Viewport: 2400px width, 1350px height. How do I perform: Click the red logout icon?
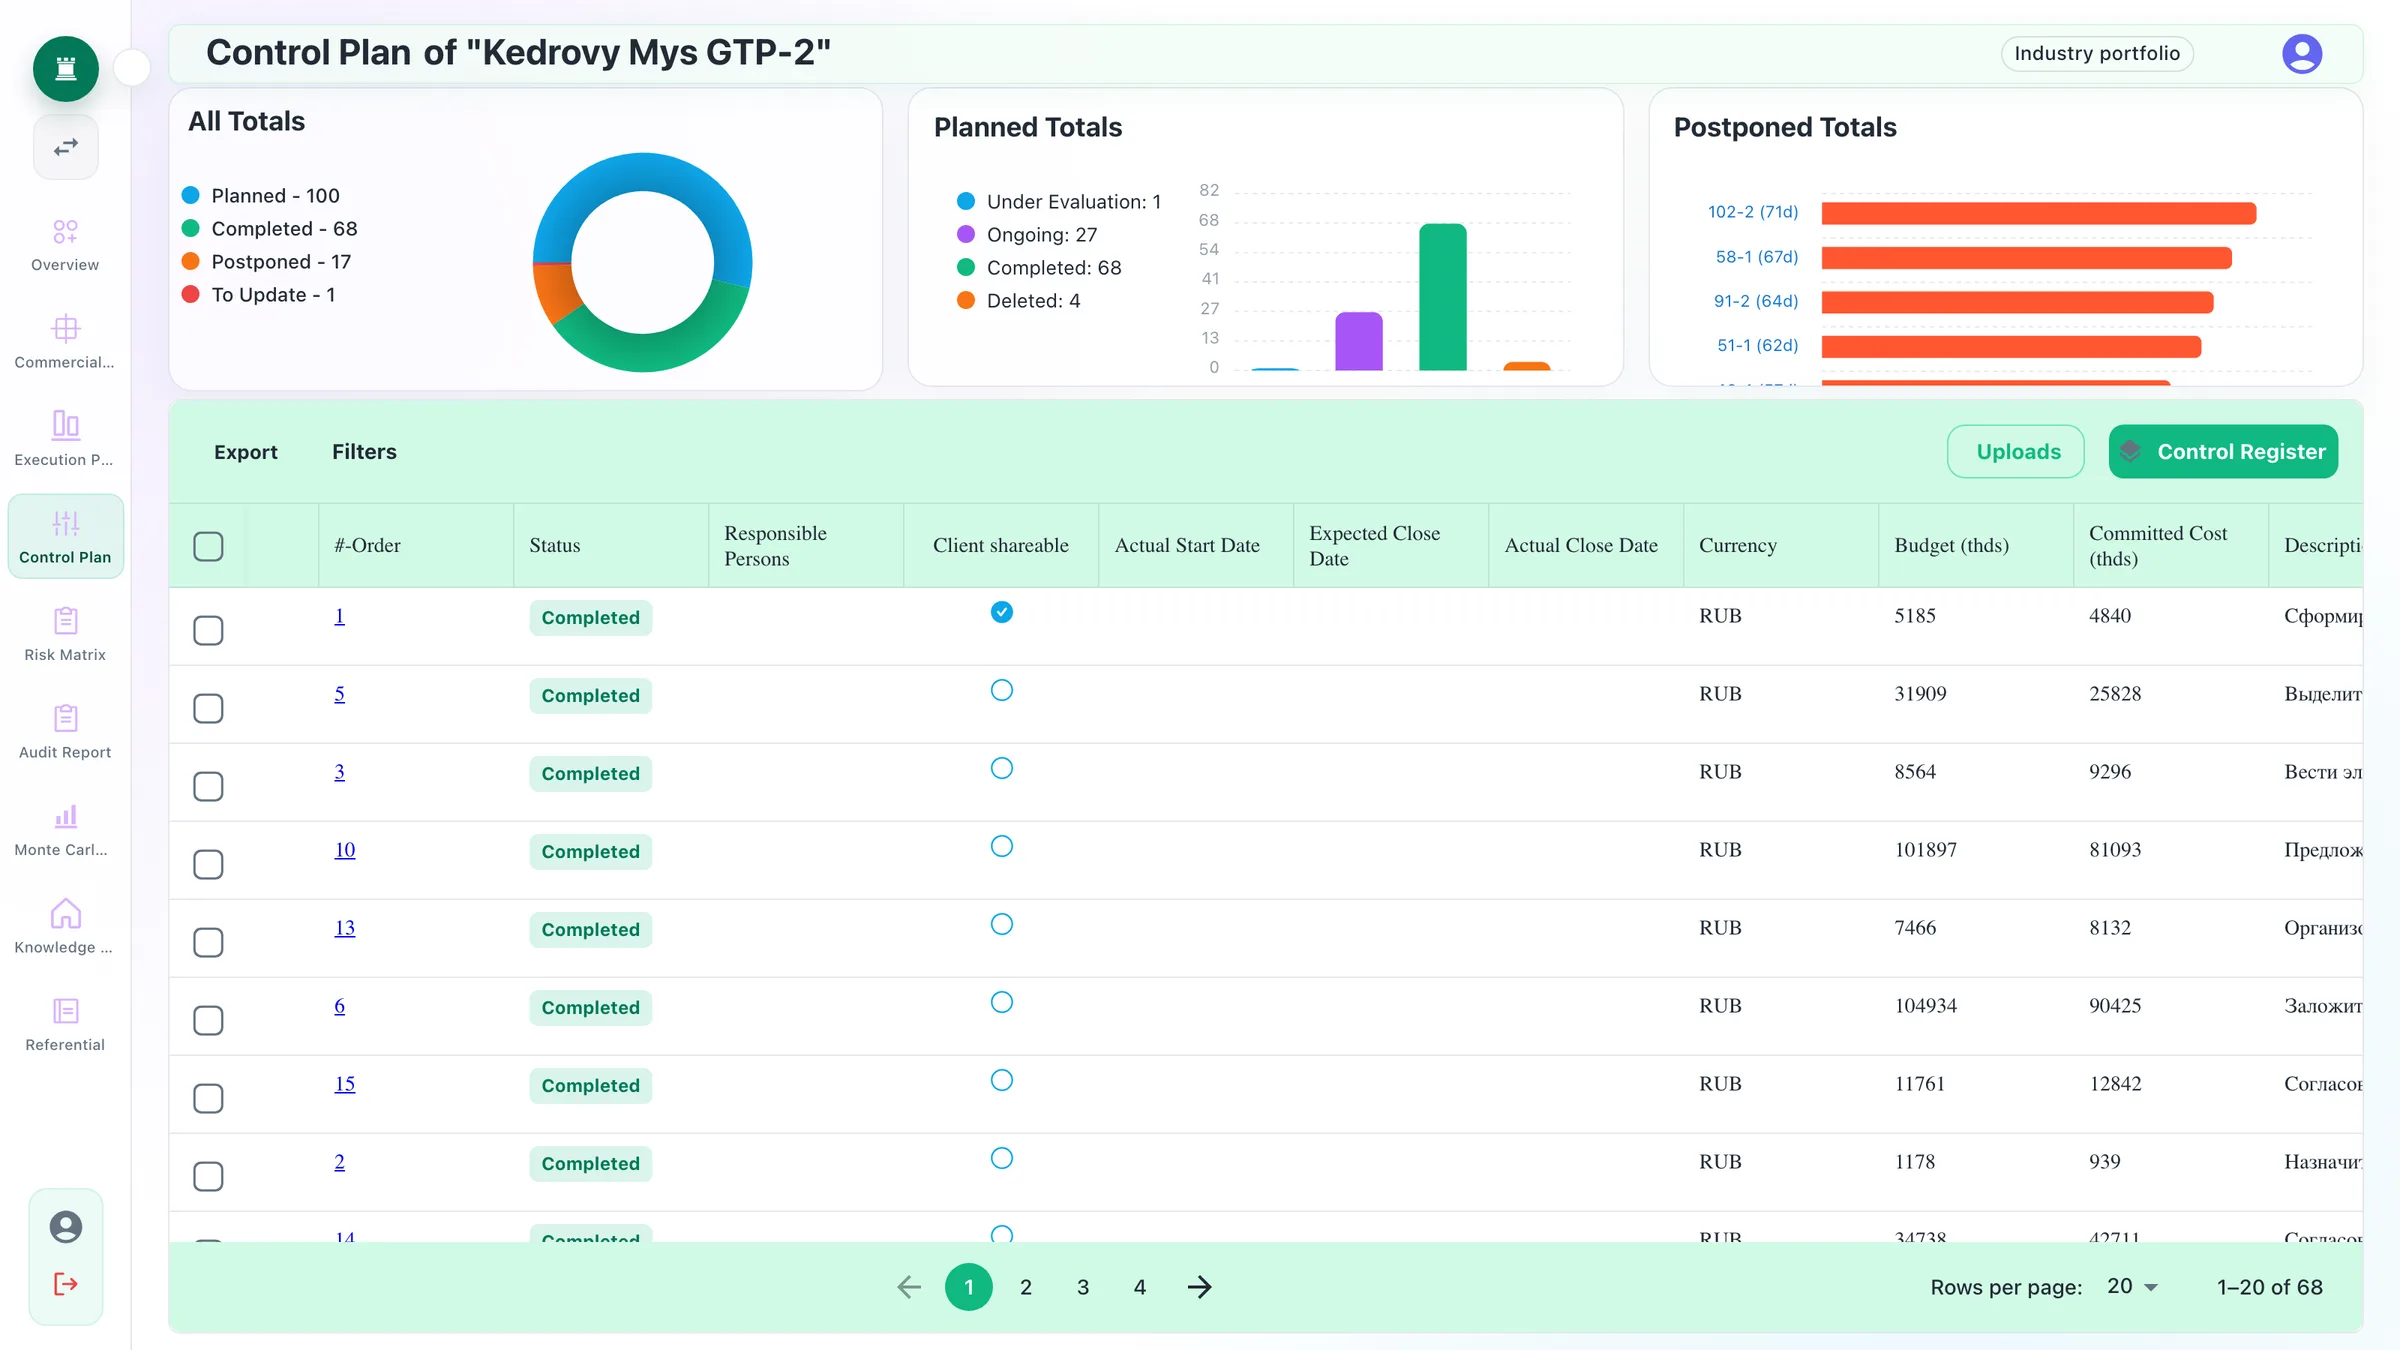coord(66,1284)
